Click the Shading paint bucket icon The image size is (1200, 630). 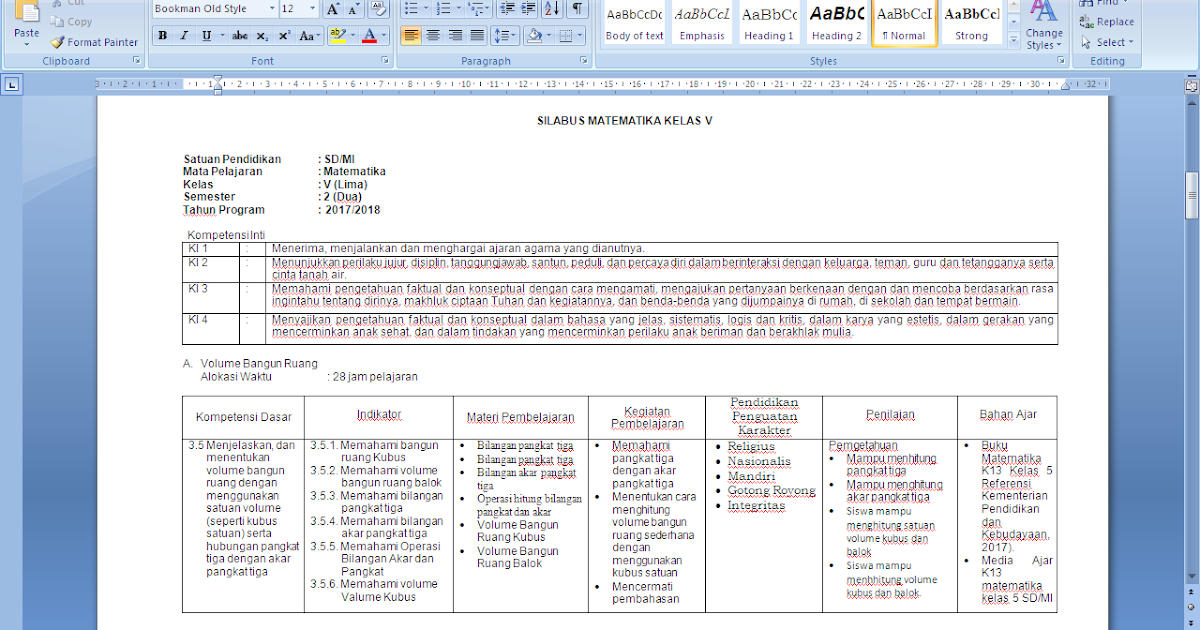[x=535, y=36]
